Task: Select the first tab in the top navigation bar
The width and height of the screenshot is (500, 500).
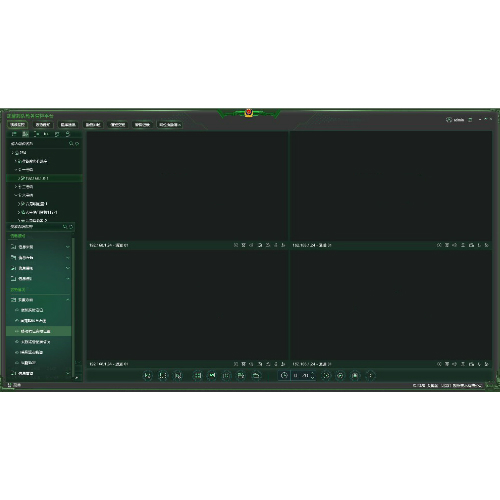Action: (18, 125)
